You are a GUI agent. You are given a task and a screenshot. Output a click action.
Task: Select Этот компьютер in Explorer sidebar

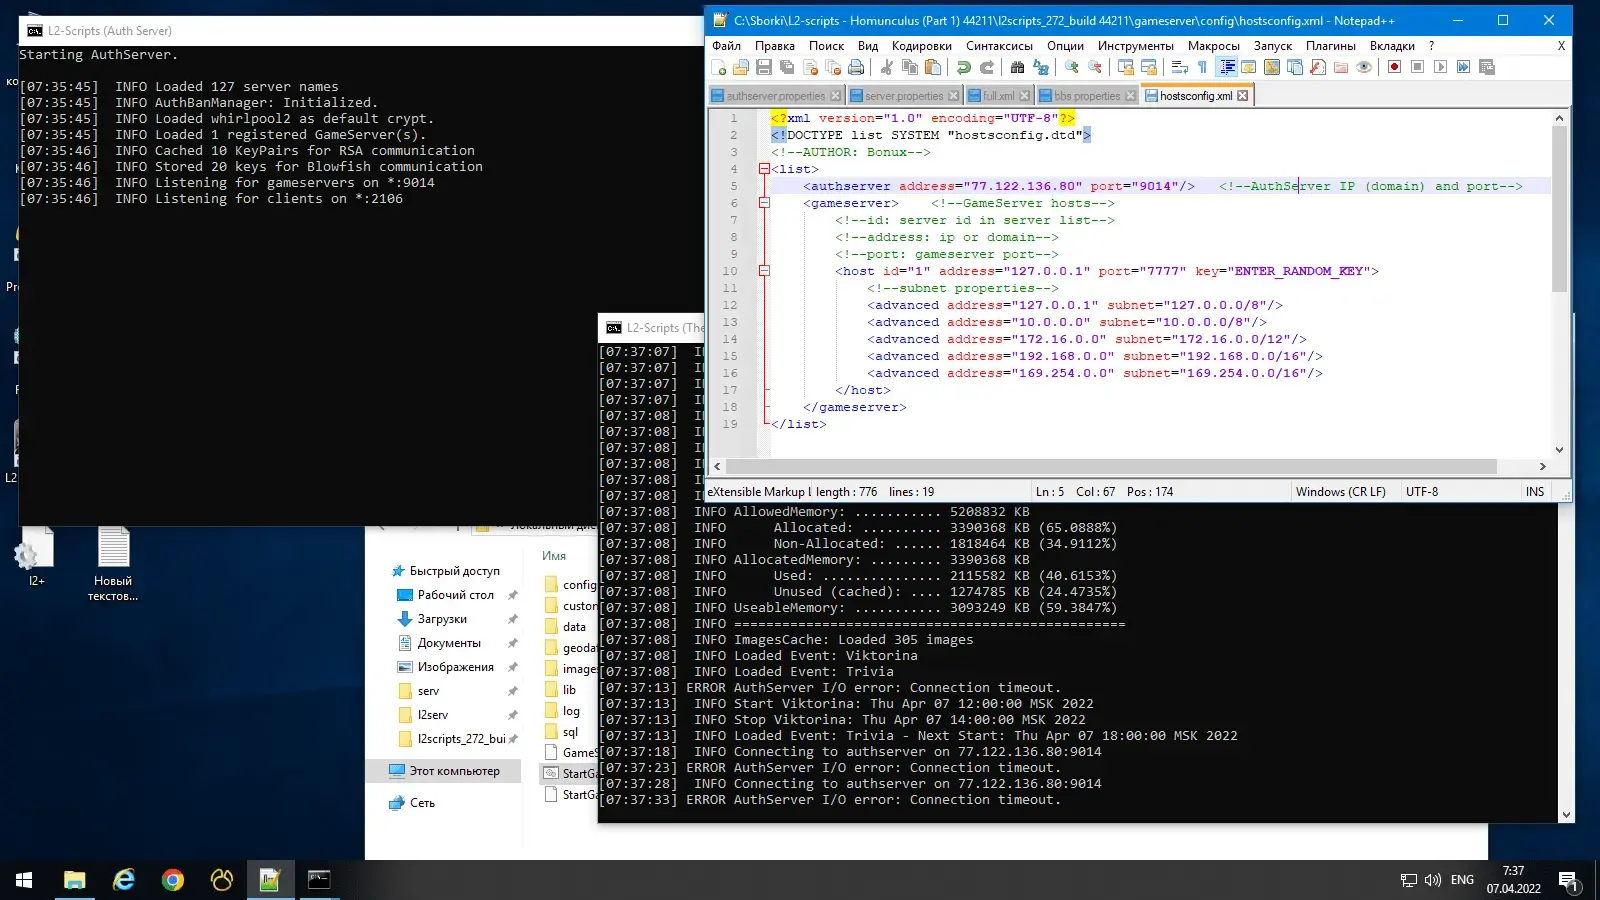click(x=443, y=771)
